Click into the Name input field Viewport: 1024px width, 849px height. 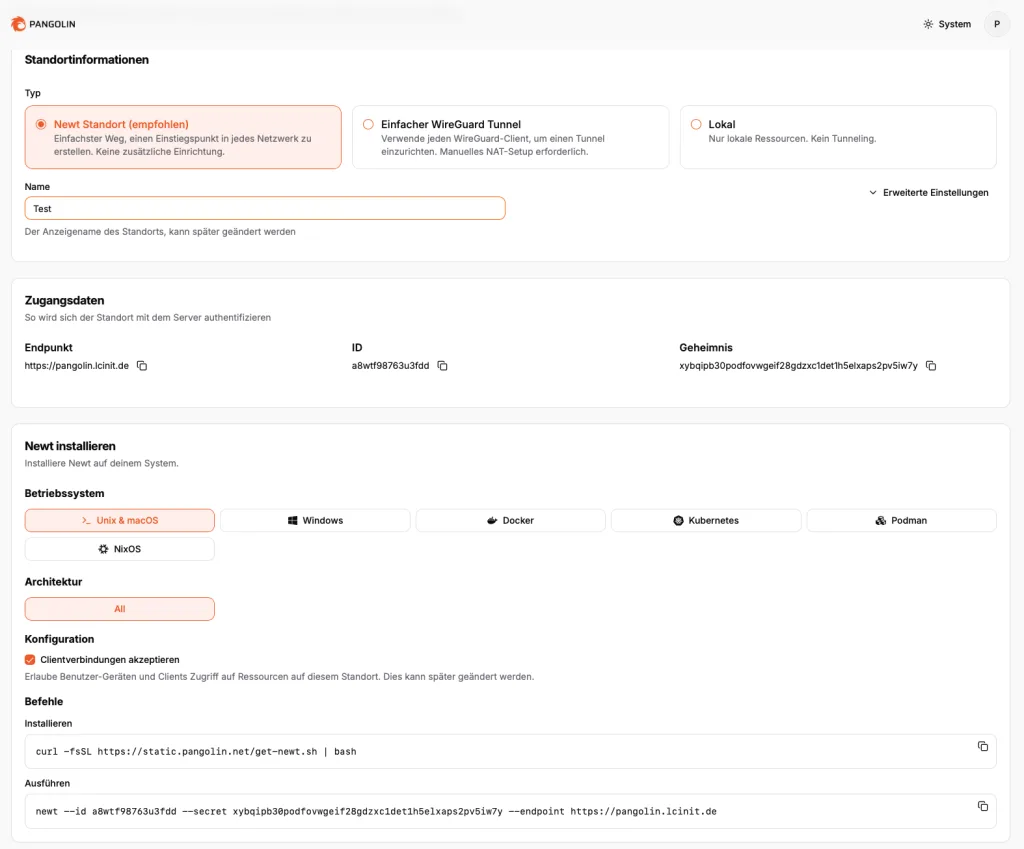tap(265, 208)
